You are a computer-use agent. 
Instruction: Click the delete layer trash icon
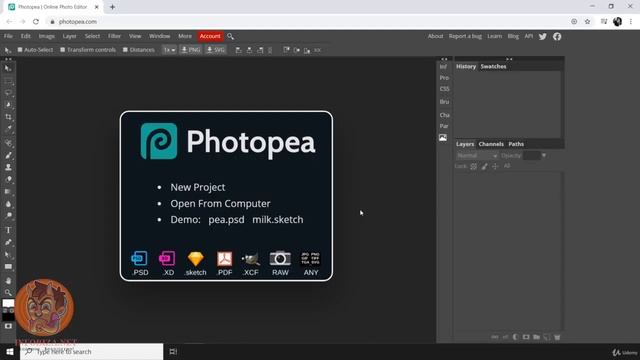pyautogui.click(x=557, y=337)
